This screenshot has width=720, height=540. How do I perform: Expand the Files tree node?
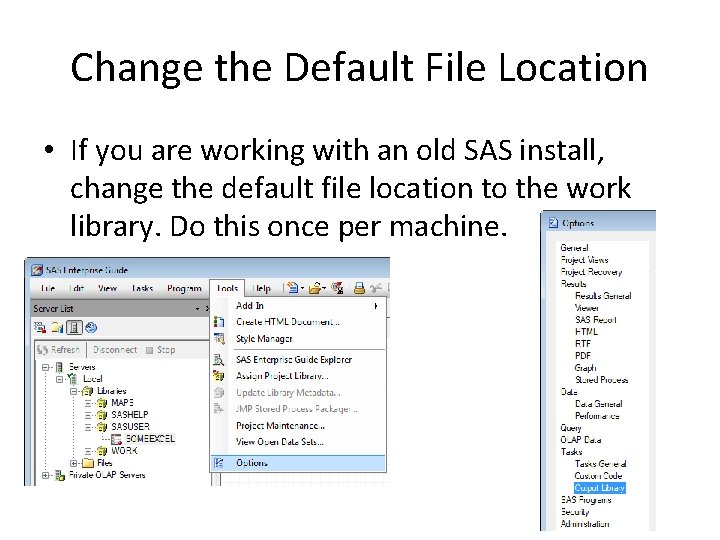tap(73, 463)
